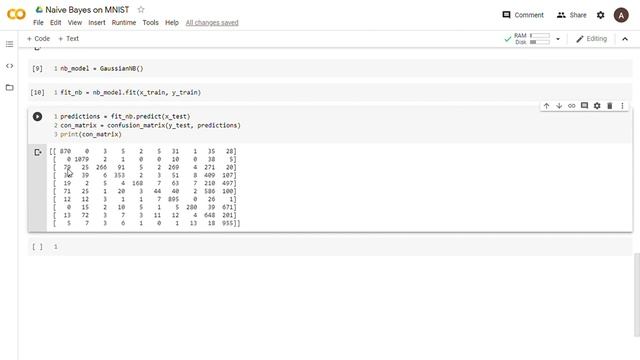Star the Naive Bayes on MNIST notebook
This screenshot has width=640, height=360.
click(141, 9)
